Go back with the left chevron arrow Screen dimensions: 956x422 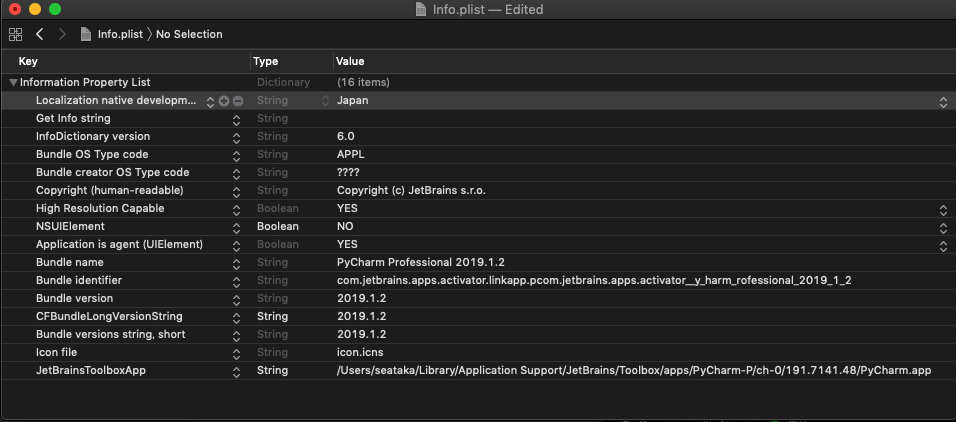tap(40, 34)
